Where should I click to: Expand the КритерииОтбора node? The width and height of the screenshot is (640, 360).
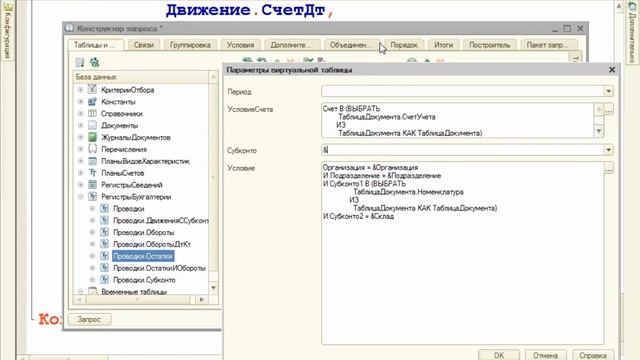click(80, 89)
